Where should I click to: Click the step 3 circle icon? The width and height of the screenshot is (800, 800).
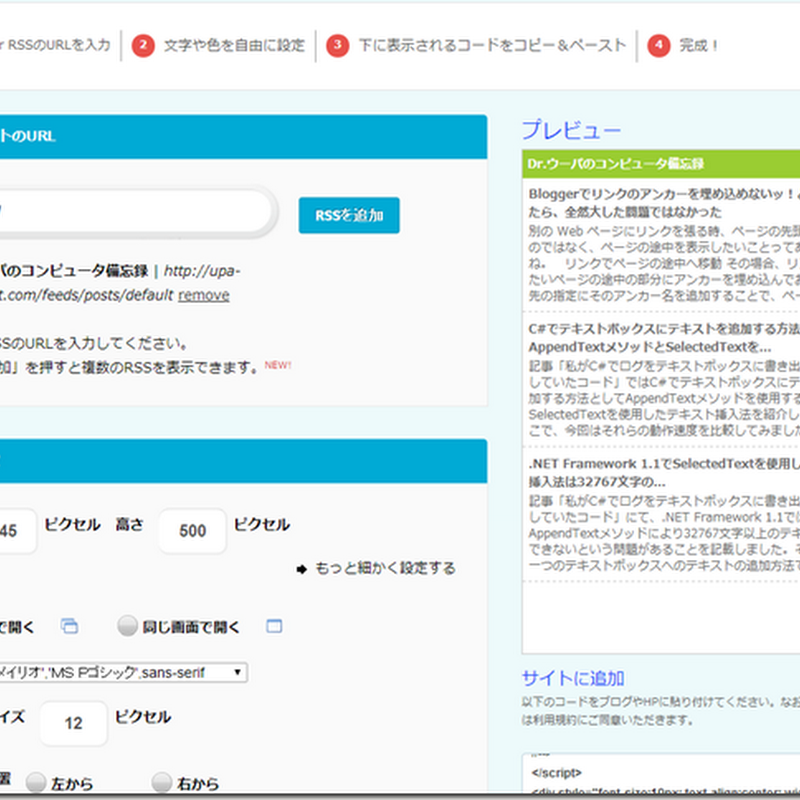point(339,45)
